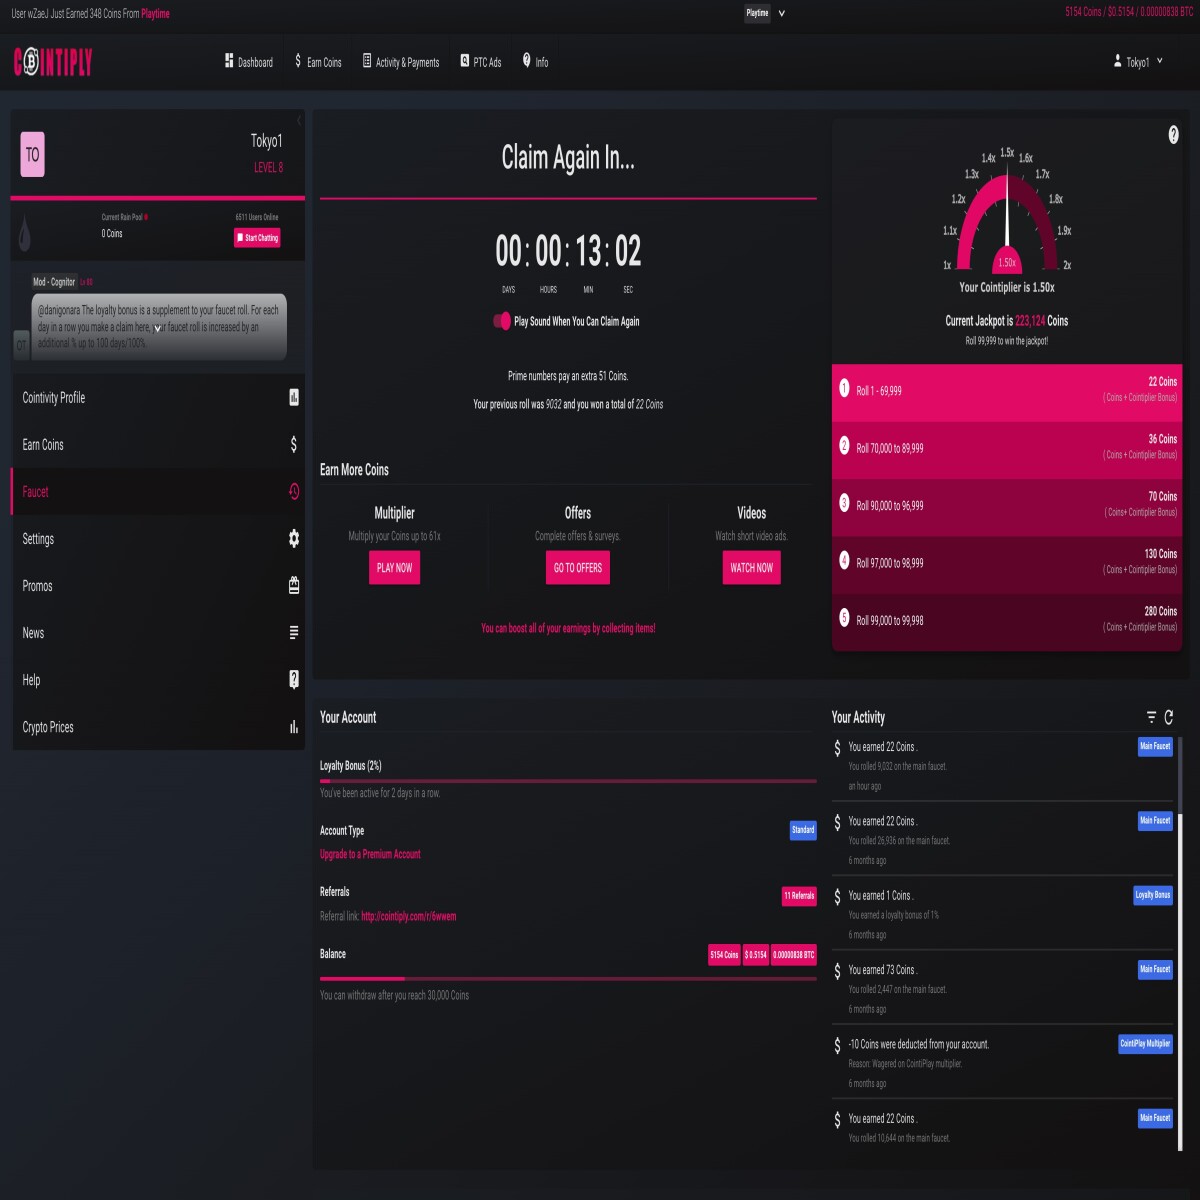
Task: Click the Your Activity refresh icon
Action: (1169, 717)
